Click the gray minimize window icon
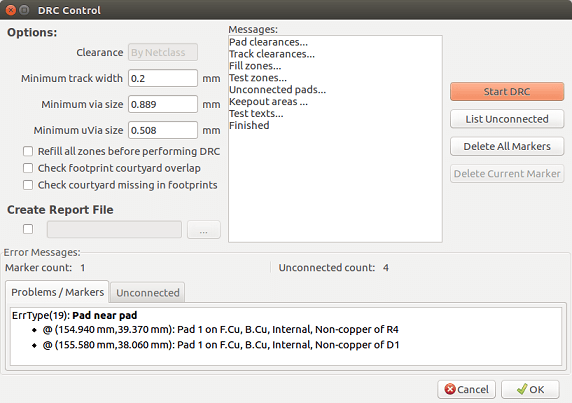This screenshot has width=572, height=403. tap(24, 10)
